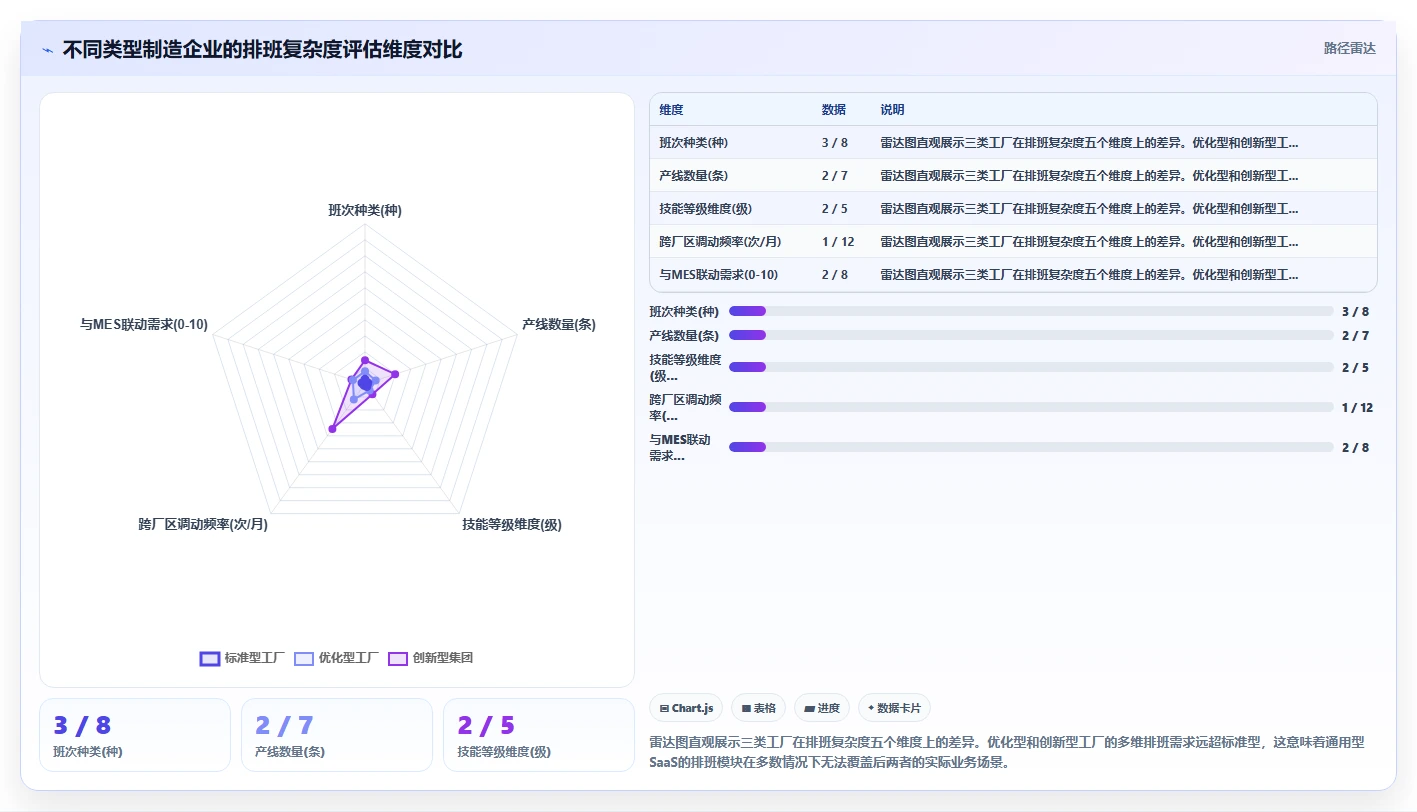Open the 2 / 7 产线数量 data card
This screenshot has height=812, width=1417.
tap(337, 735)
